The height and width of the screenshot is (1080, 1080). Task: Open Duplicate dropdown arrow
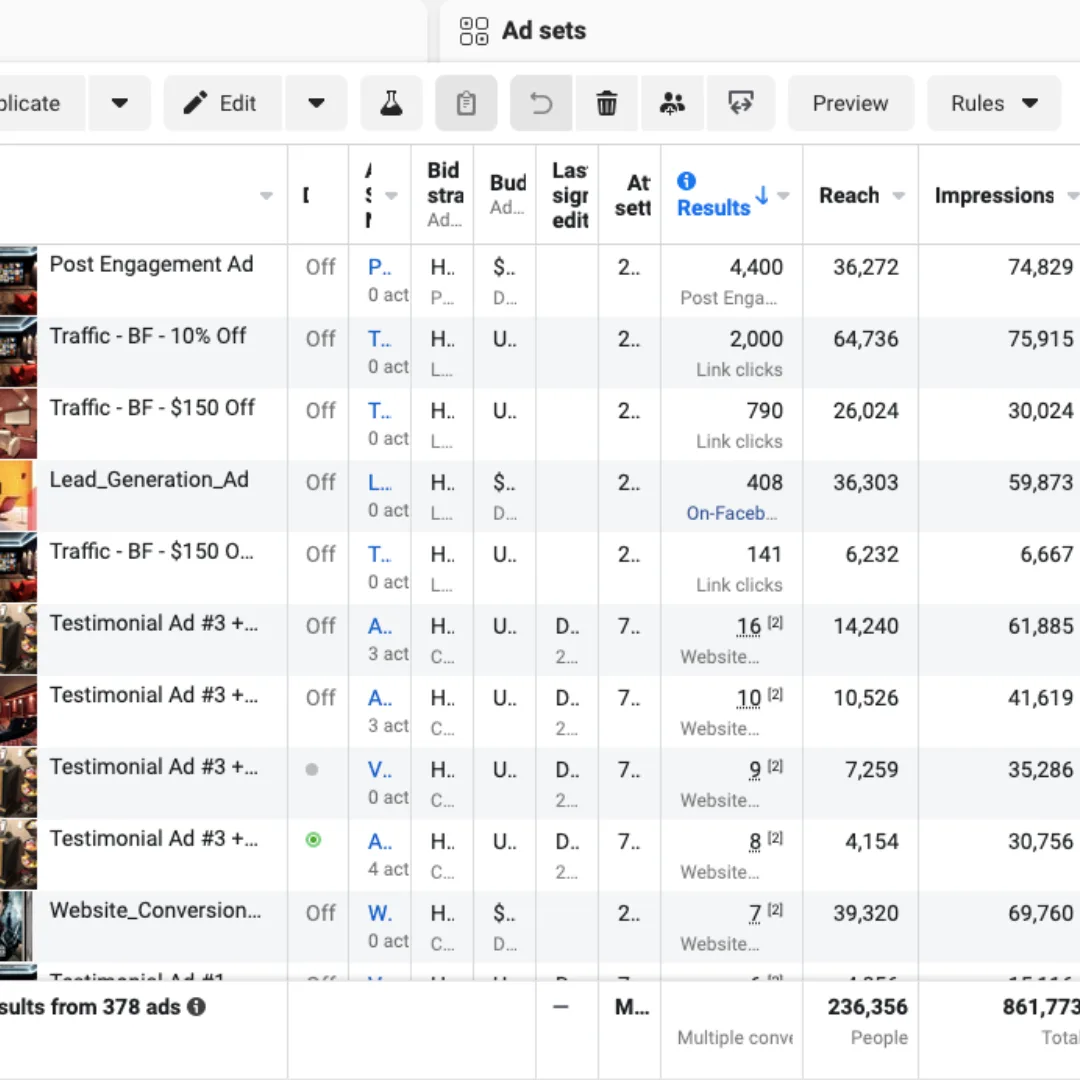click(119, 103)
